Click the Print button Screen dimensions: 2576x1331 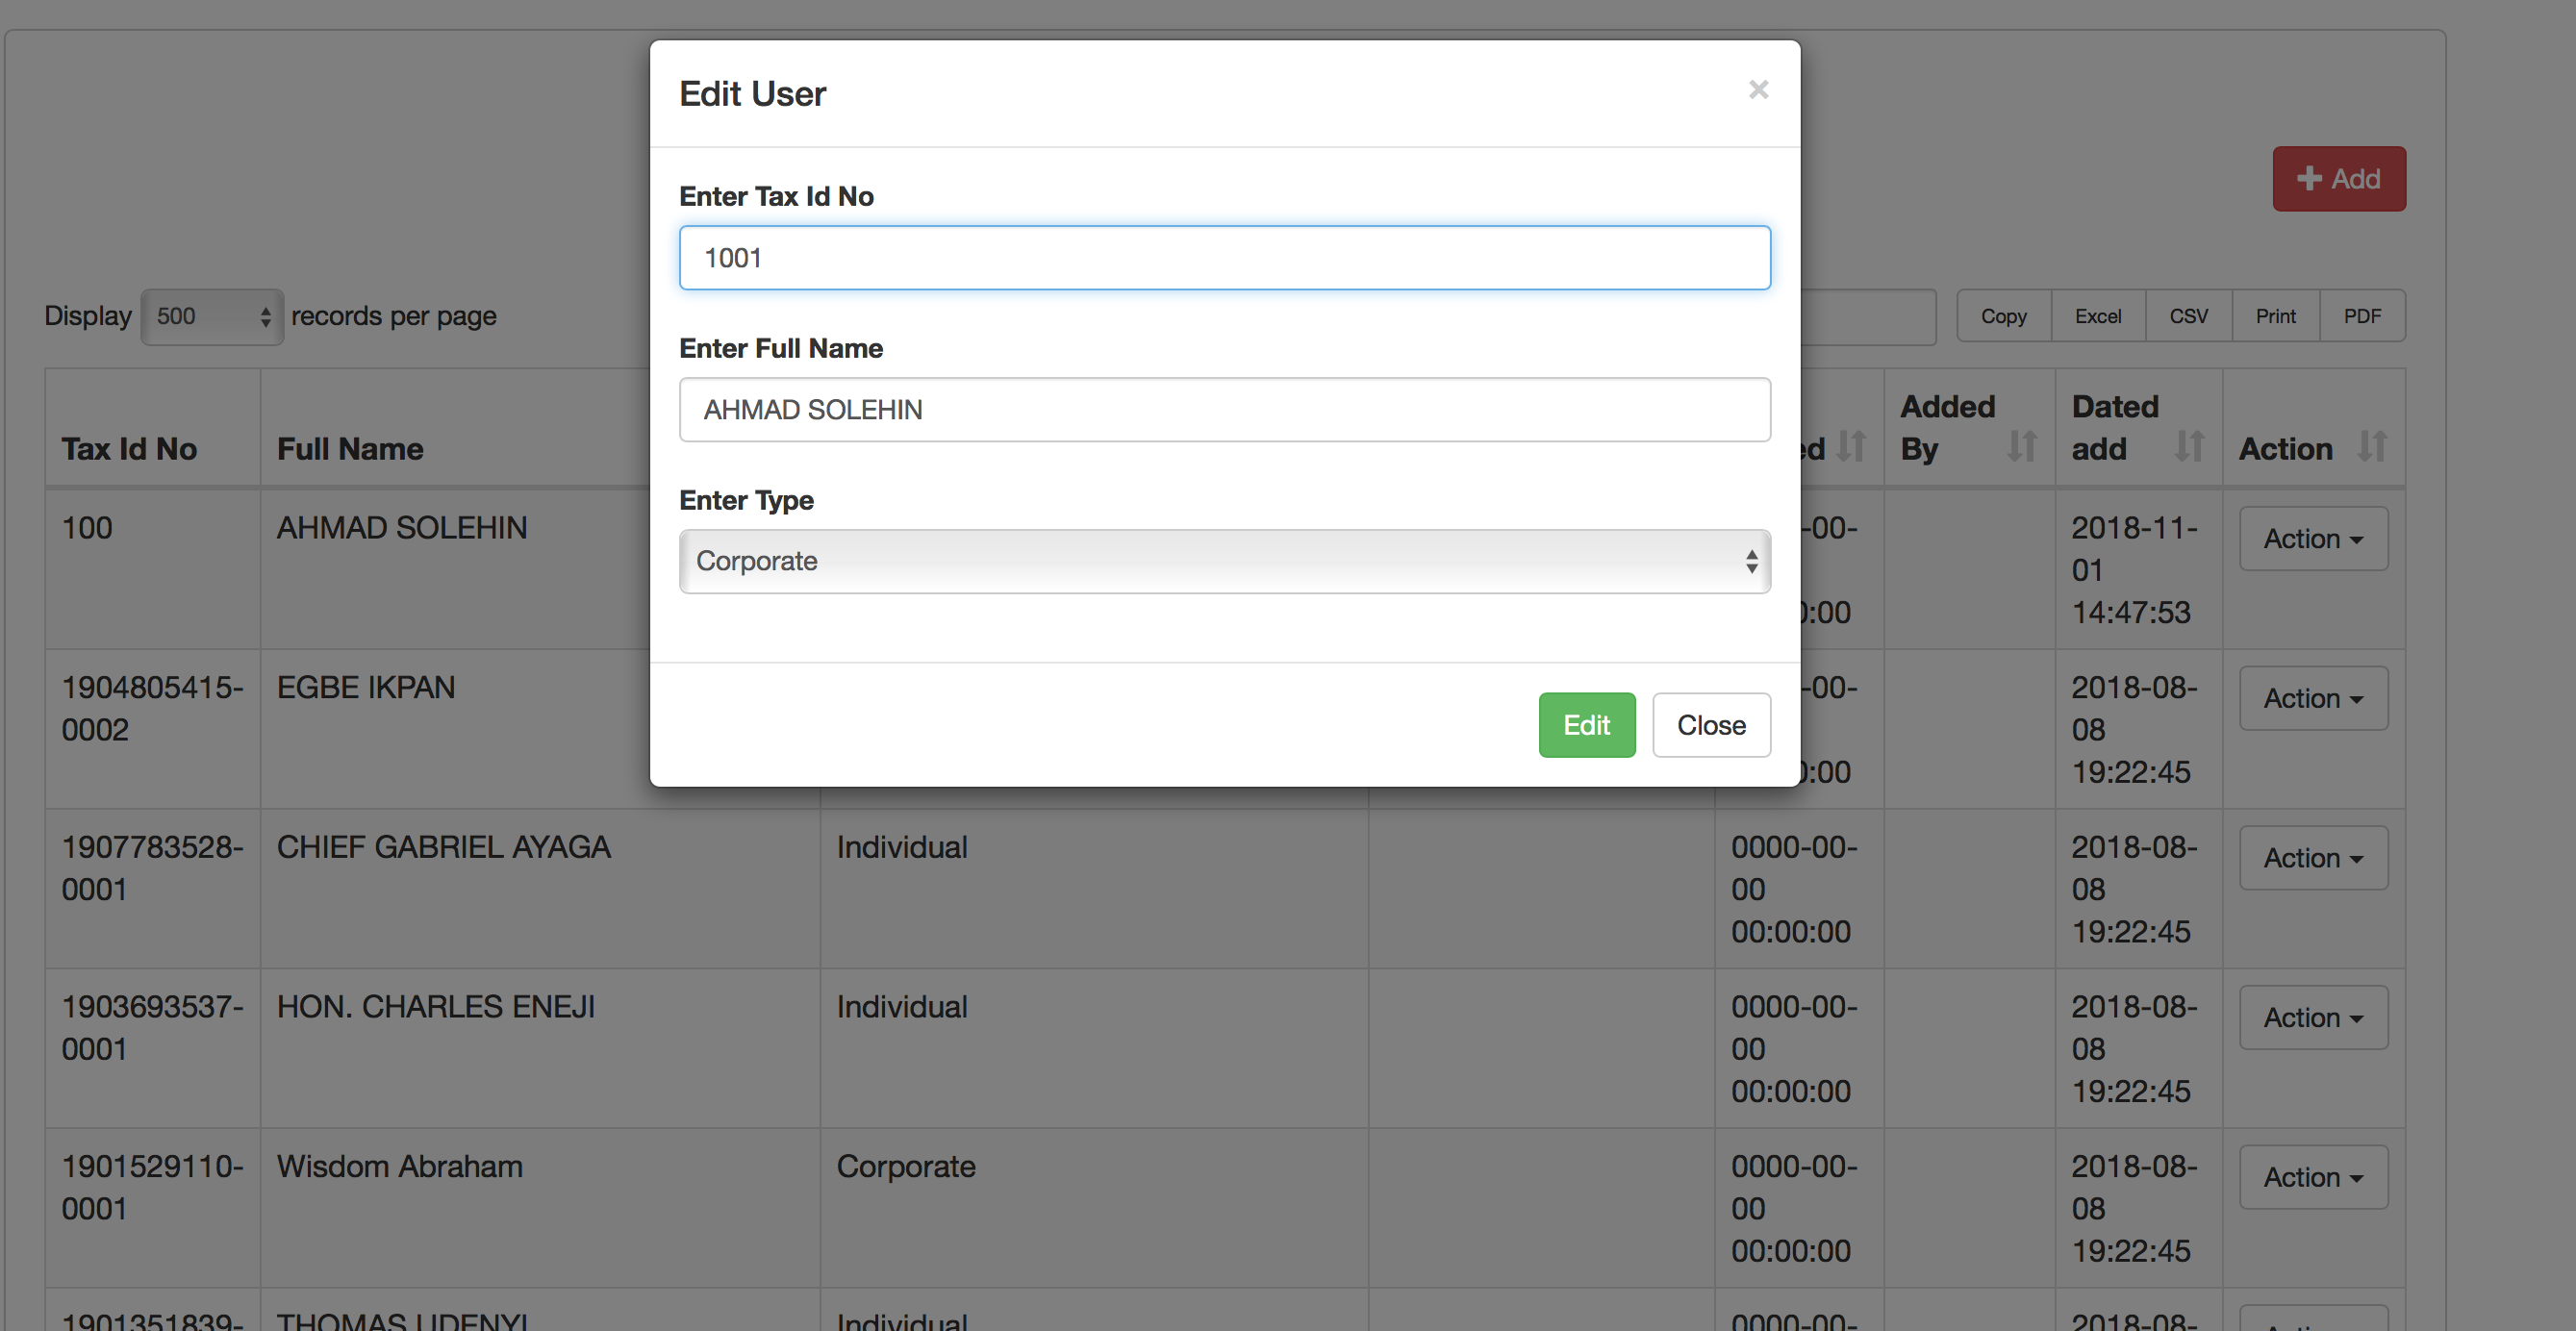click(x=2275, y=317)
